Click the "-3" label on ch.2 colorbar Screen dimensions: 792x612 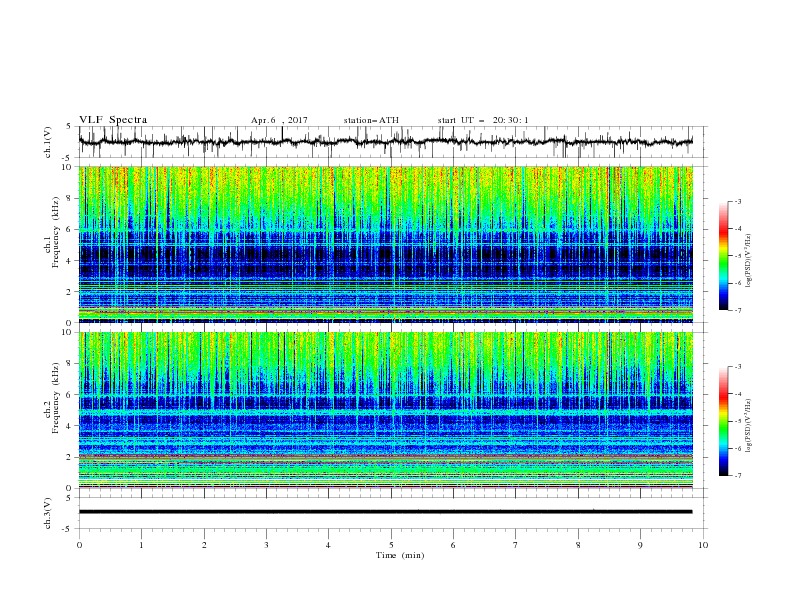(x=737, y=367)
